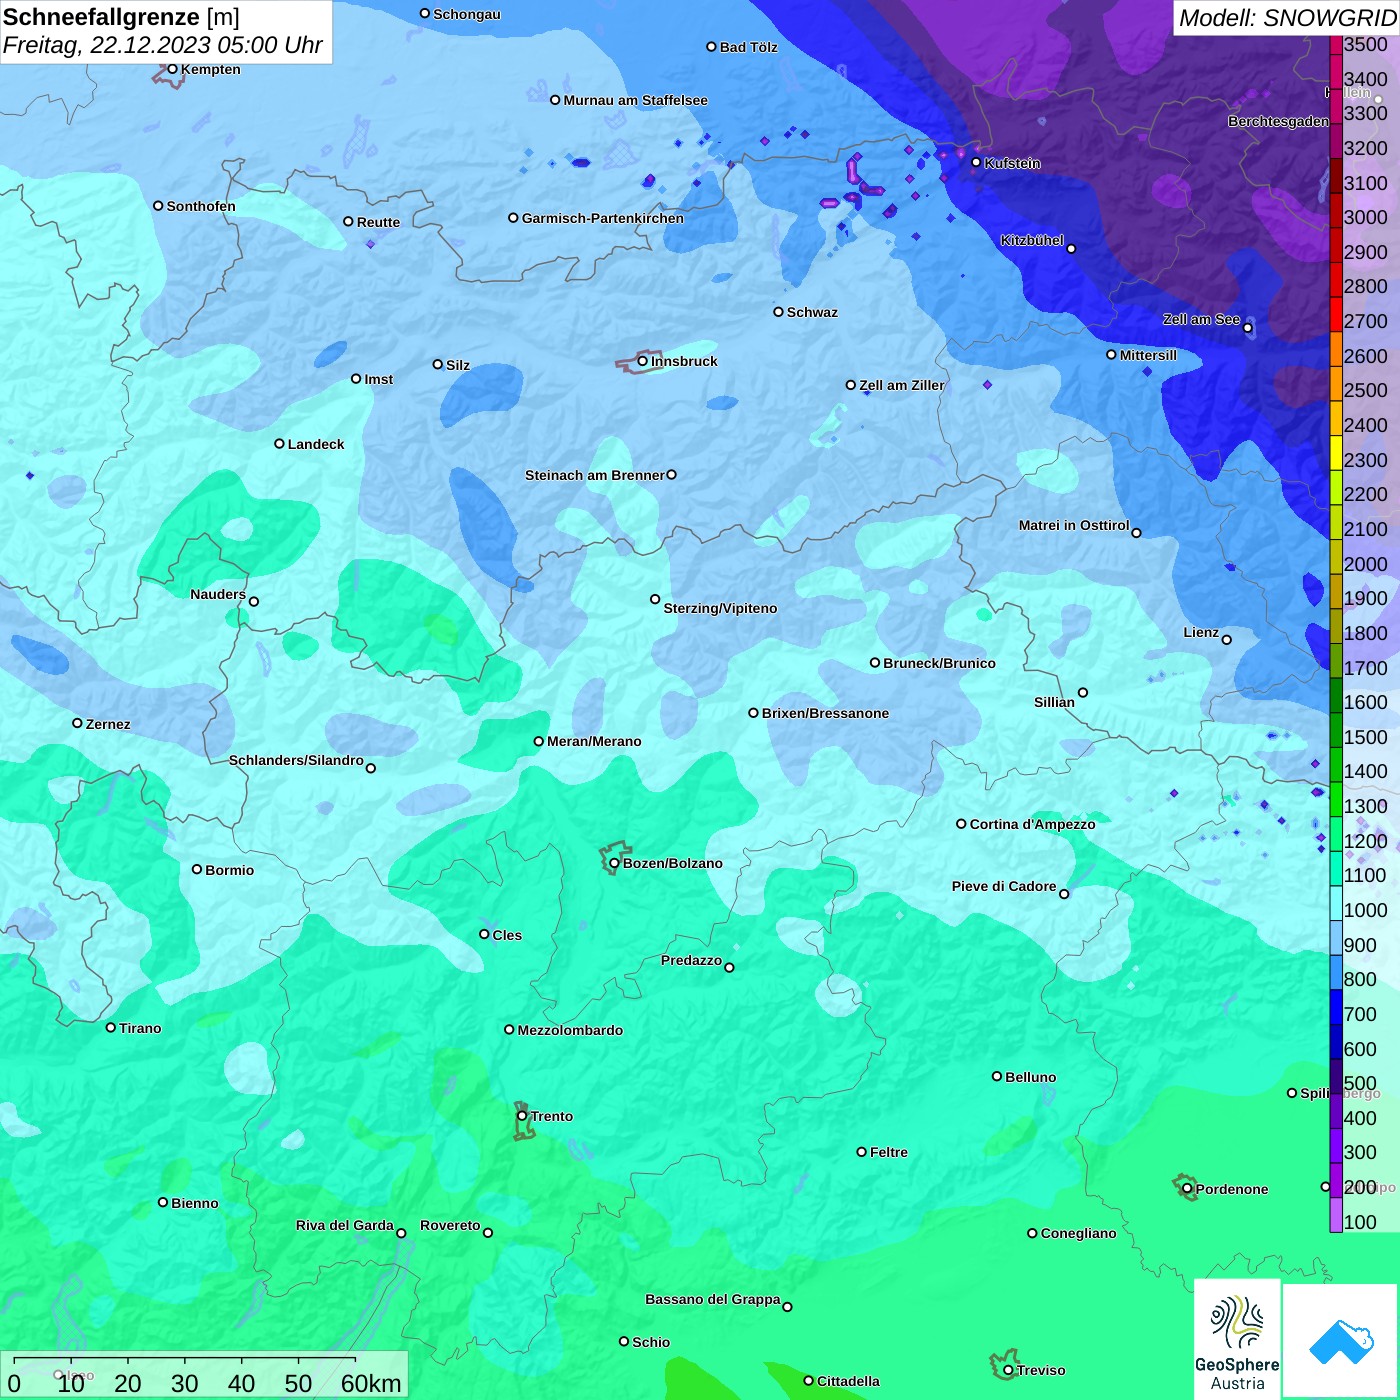Image resolution: width=1400 pixels, height=1400 pixels.
Task: Click the Matrei in Osttirol label
Action: click(1074, 525)
